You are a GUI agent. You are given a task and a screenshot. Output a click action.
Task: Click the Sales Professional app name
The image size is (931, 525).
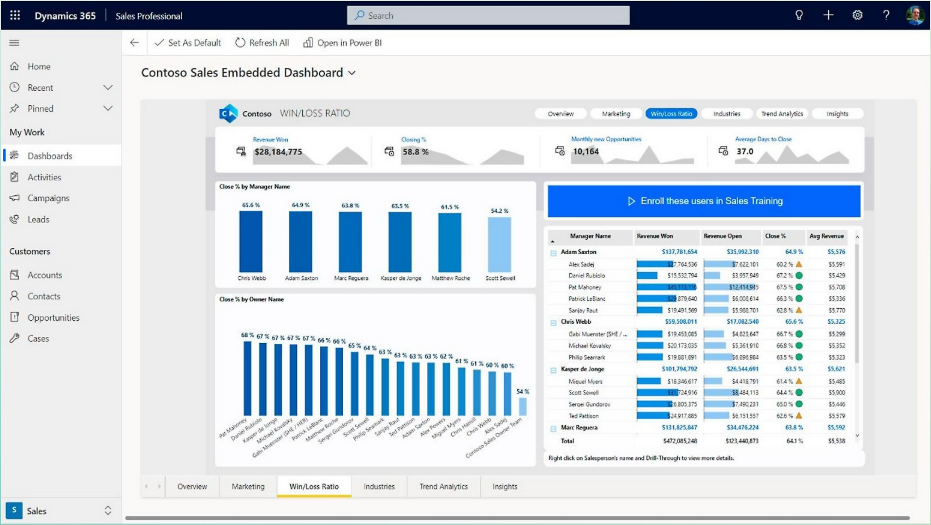click(x=149, y=16)
